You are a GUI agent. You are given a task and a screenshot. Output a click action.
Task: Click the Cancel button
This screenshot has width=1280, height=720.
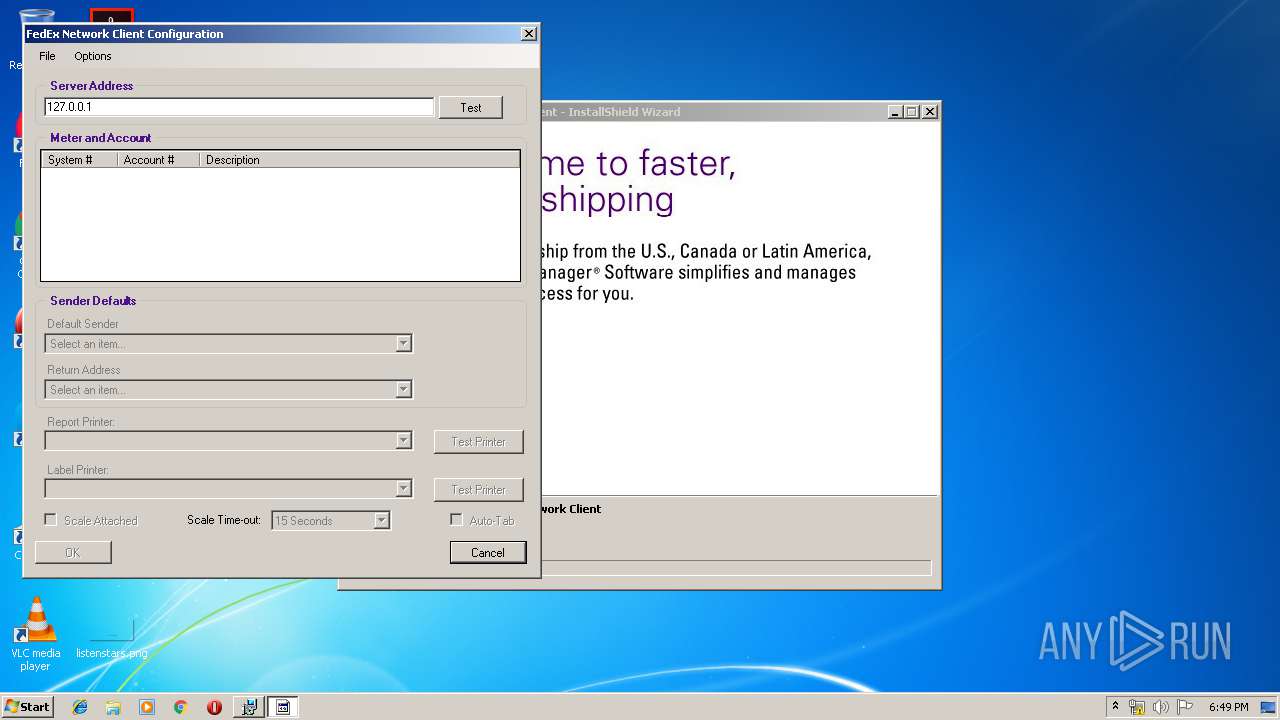488,553
